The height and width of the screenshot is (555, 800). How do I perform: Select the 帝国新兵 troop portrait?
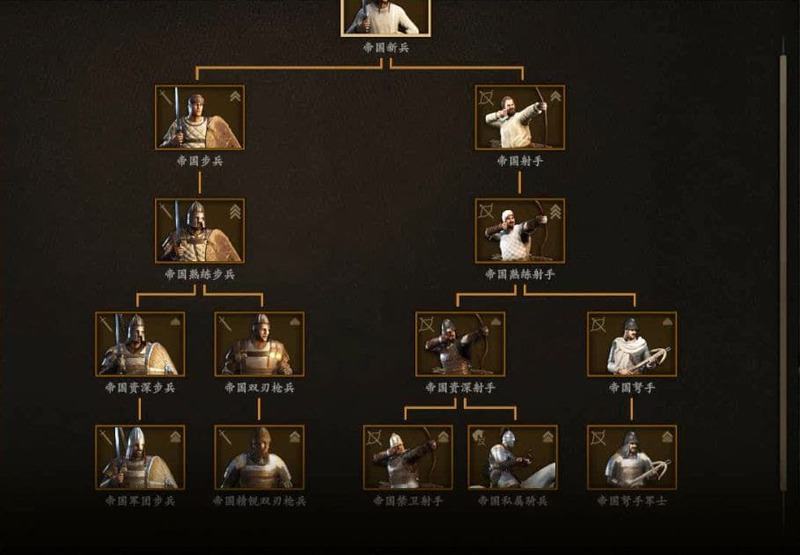tap(386, 17)
